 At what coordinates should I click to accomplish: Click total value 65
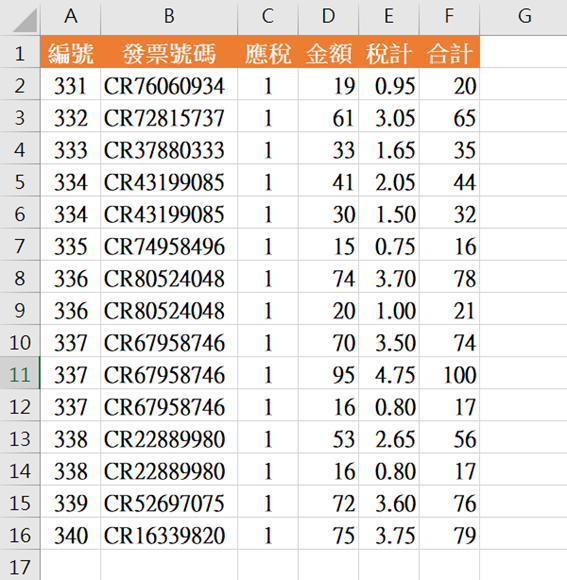449,116
